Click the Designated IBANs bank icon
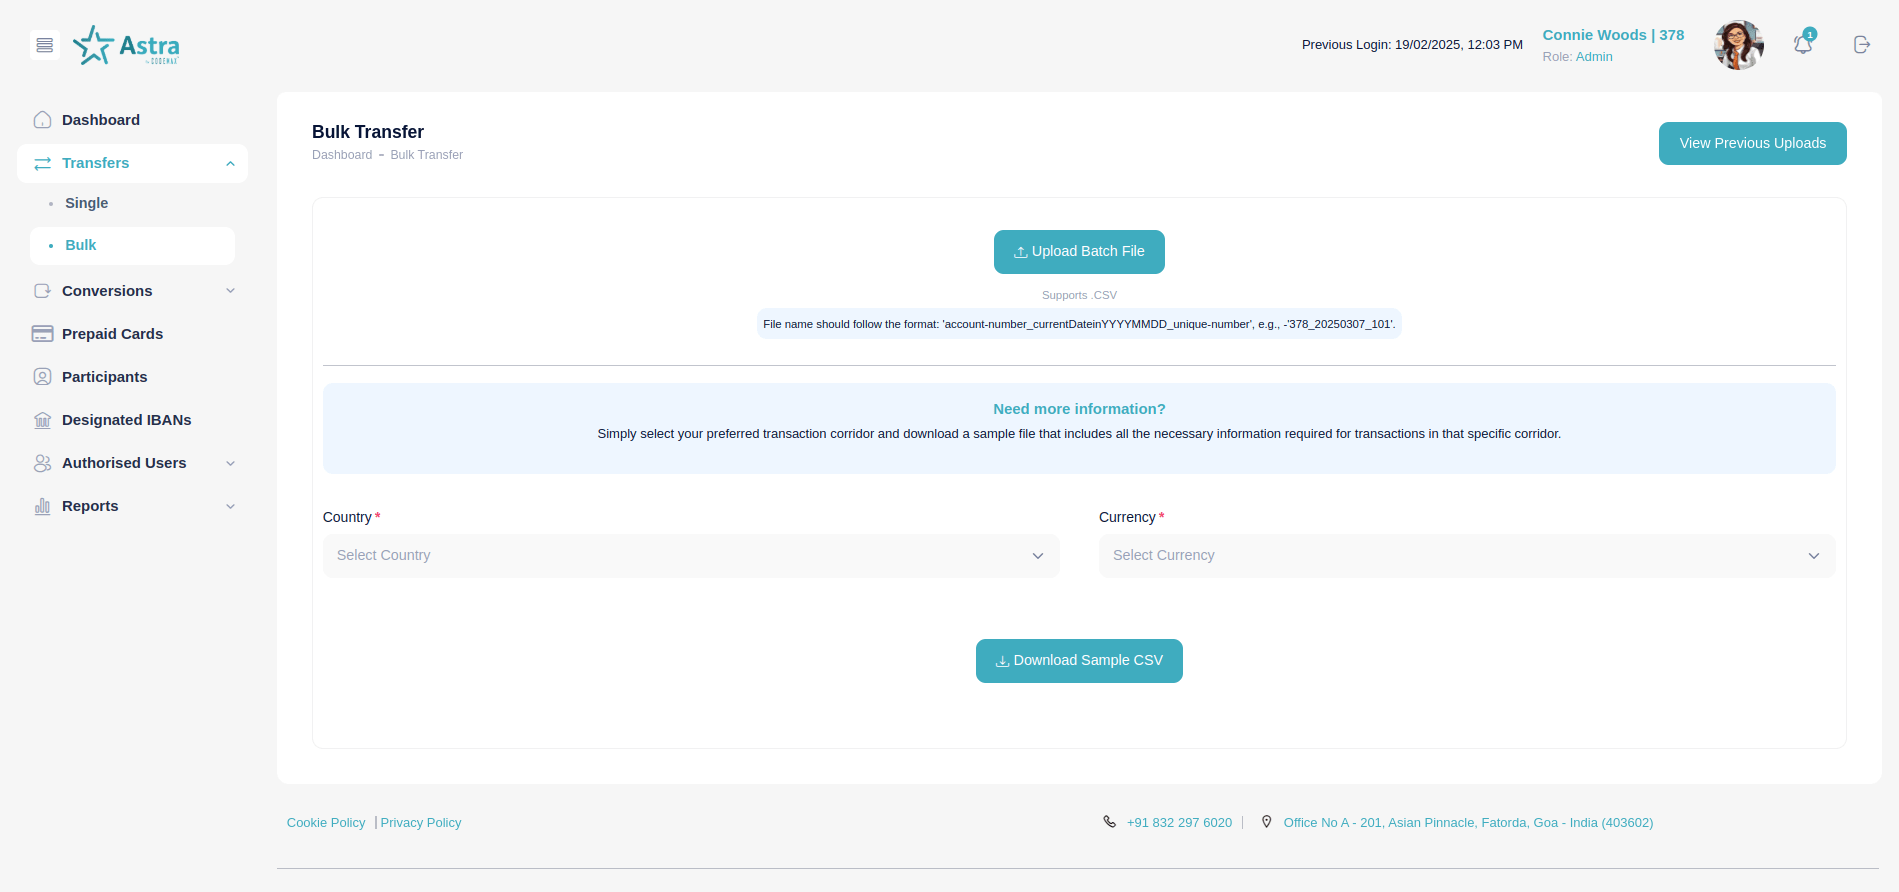 (x=42, y=420)
